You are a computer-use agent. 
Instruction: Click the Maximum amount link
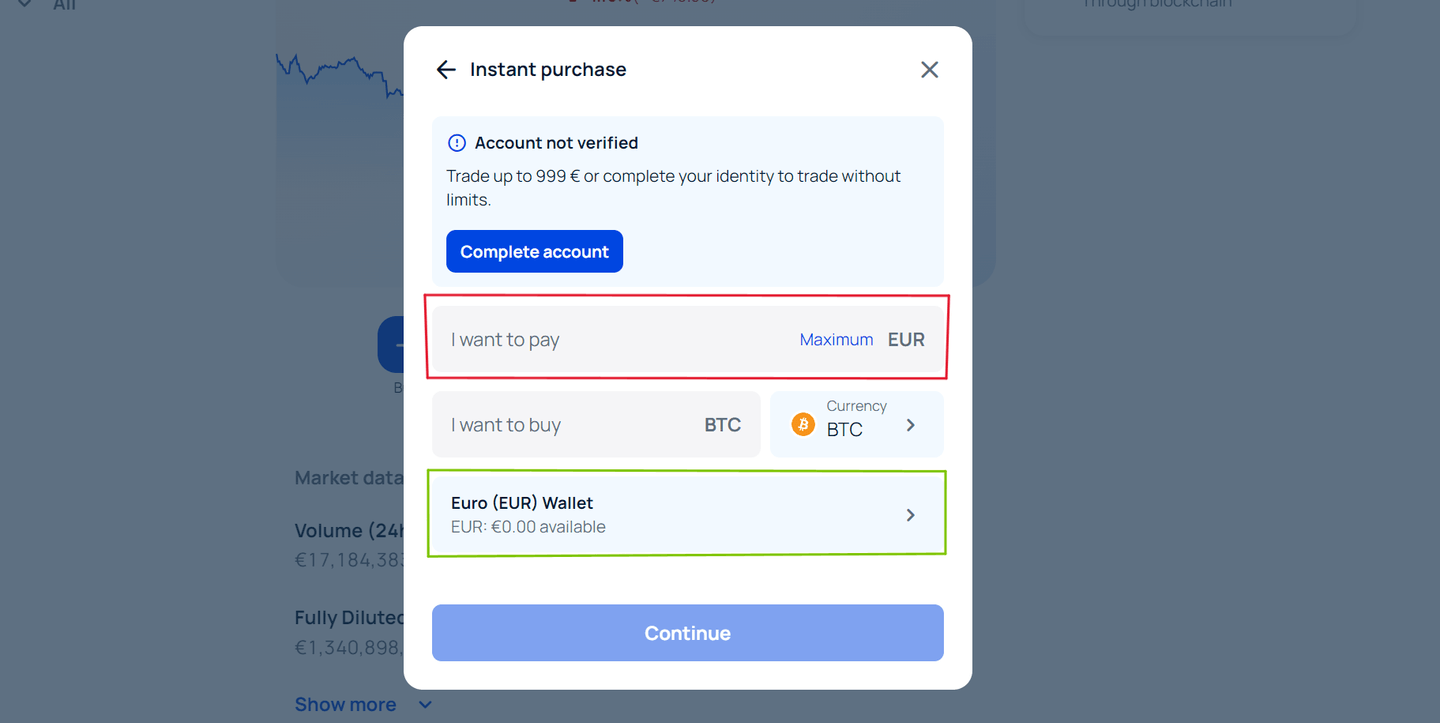[x=836, y=340]
